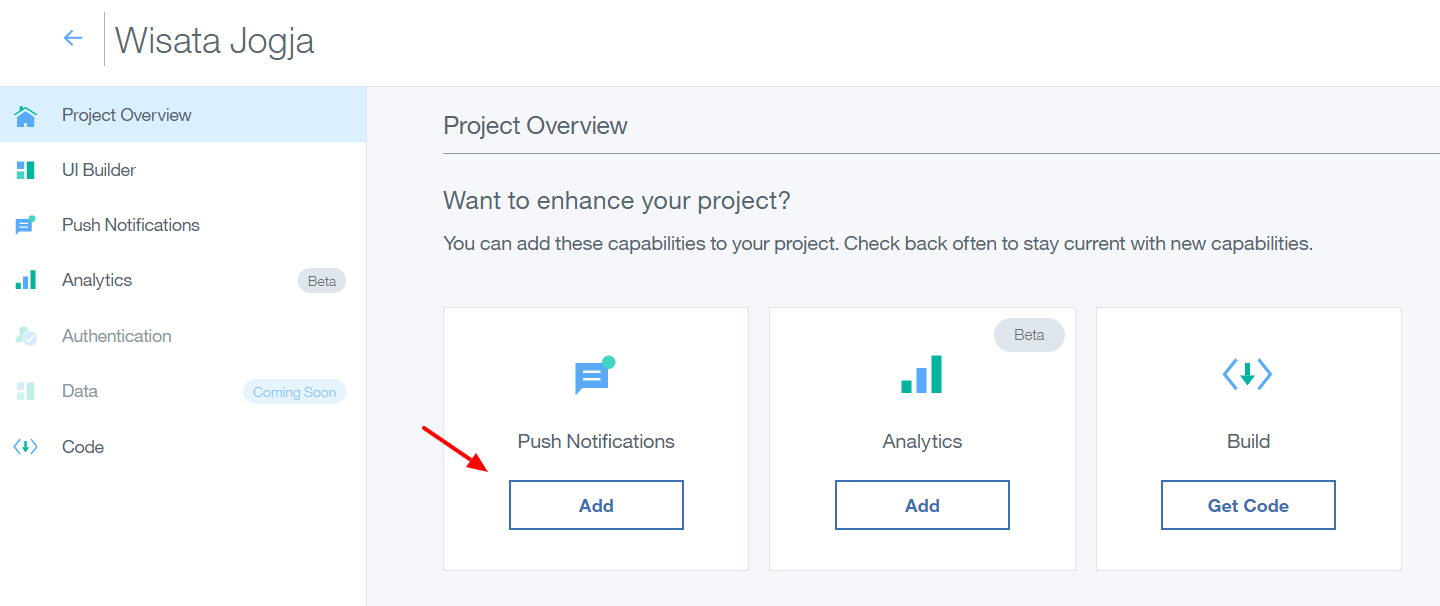Open Push Notifications in the sidebar
The image size is (1440, 606).
pos(131,225)
